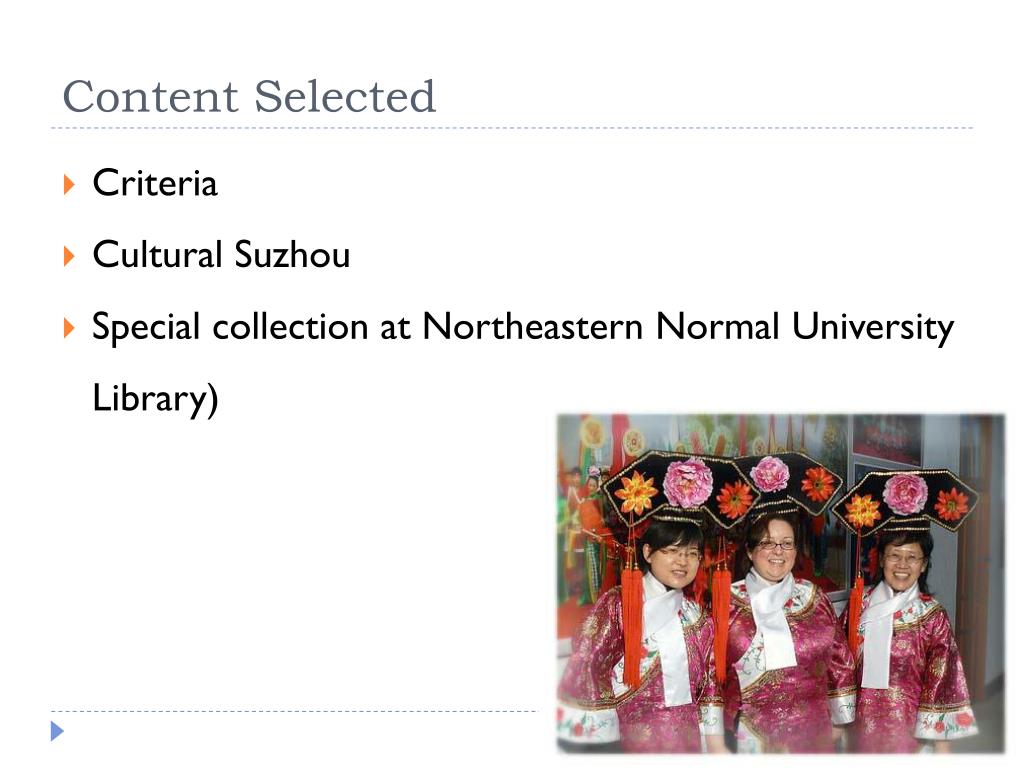Viewport: 1024px width, 768px height.
Task: Click the orange bullet arrow beside Criteria
Action: (69, 185)
